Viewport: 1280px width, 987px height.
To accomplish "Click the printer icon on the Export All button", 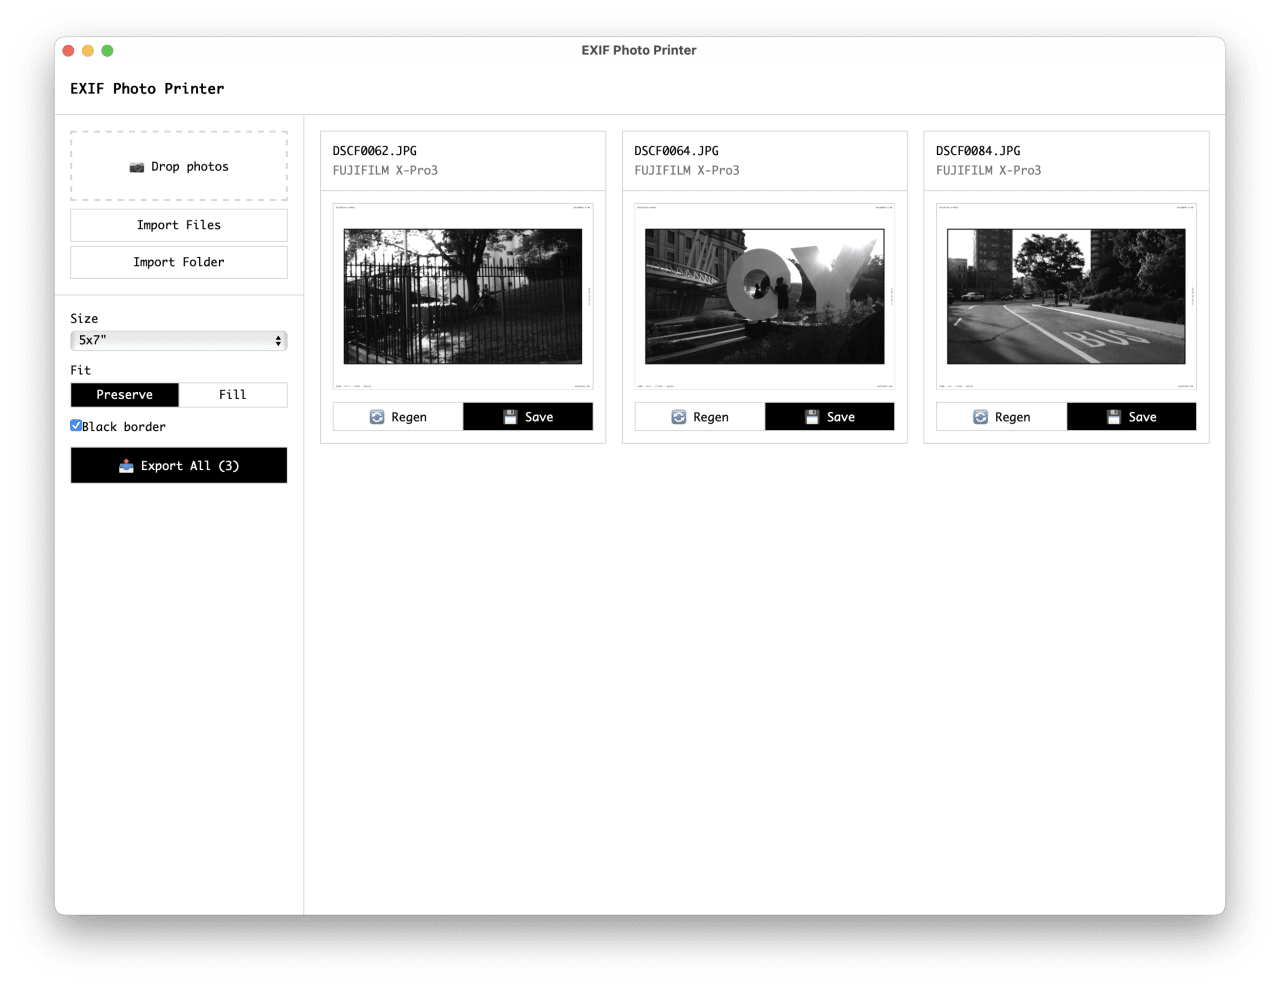I will click(128, 465).
